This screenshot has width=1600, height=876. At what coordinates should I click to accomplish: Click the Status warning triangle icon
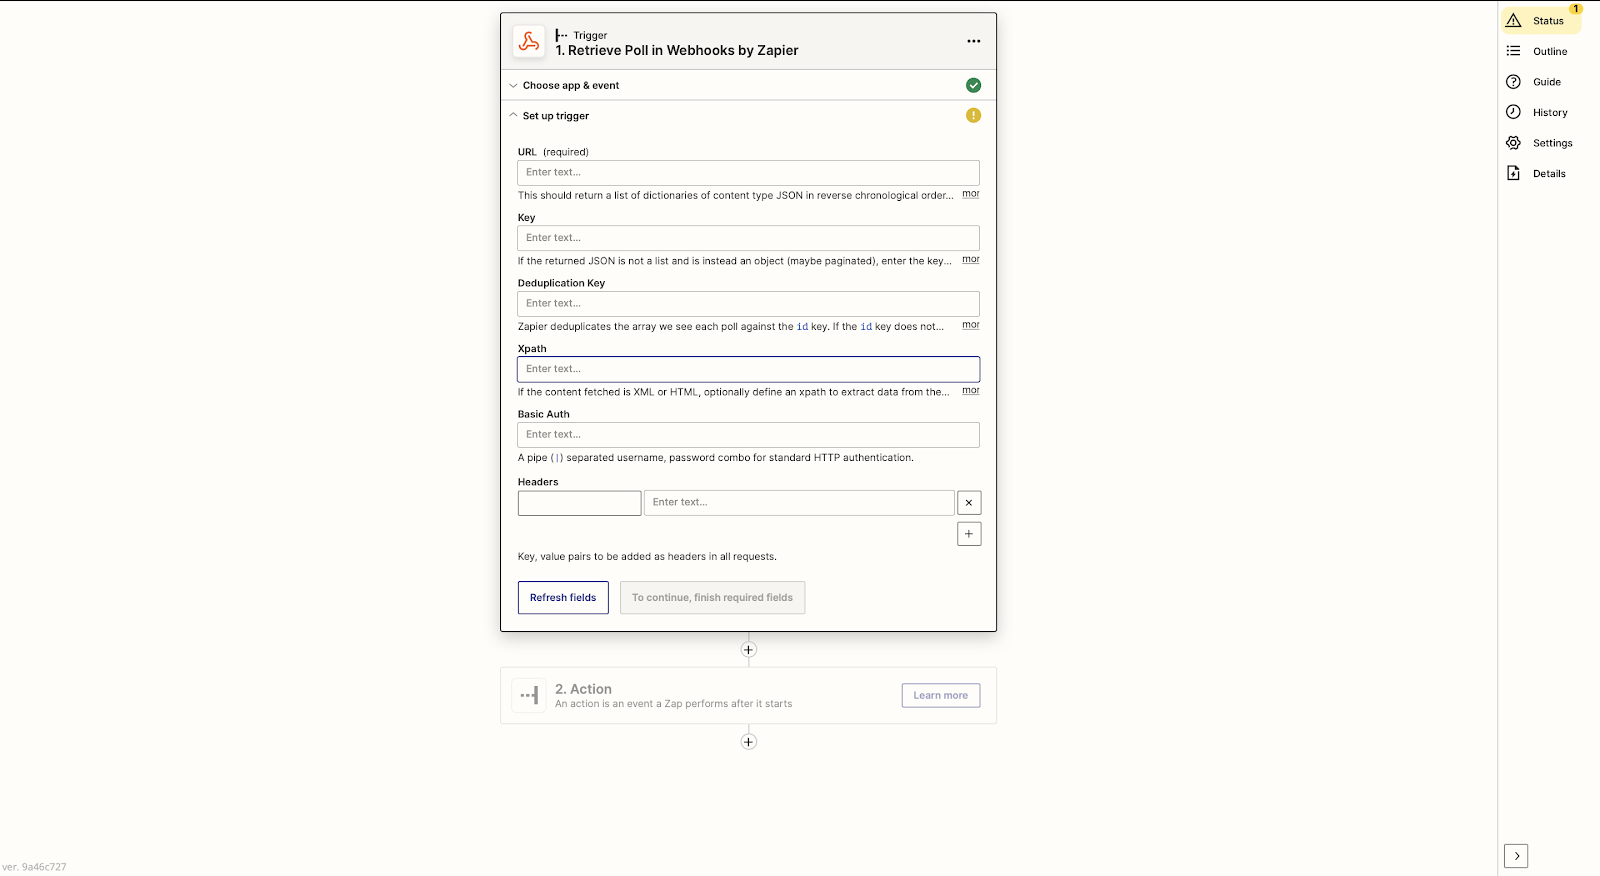click(x=1514, y=20)
